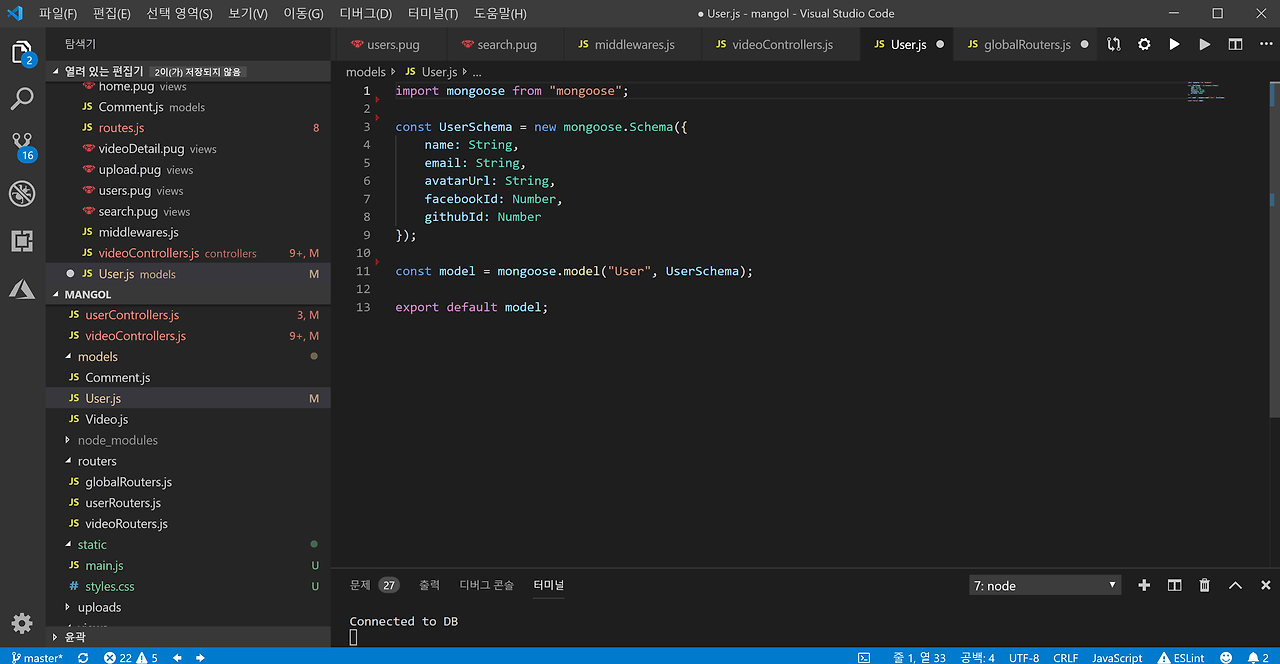Open Video.js in the models folder
The height and width of the screenshot is (664, 1280).
pos(106,419)
